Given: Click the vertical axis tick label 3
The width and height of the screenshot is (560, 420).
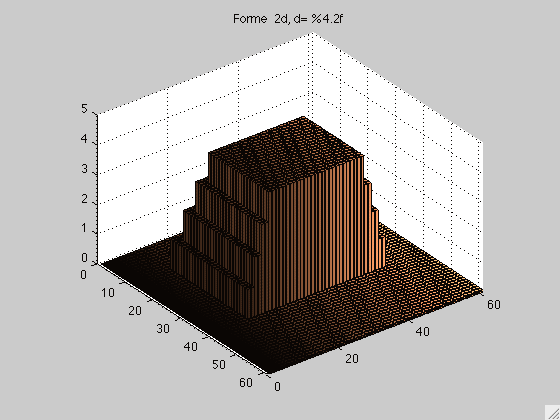Looking at the screenshot, I should click(84, 169).
